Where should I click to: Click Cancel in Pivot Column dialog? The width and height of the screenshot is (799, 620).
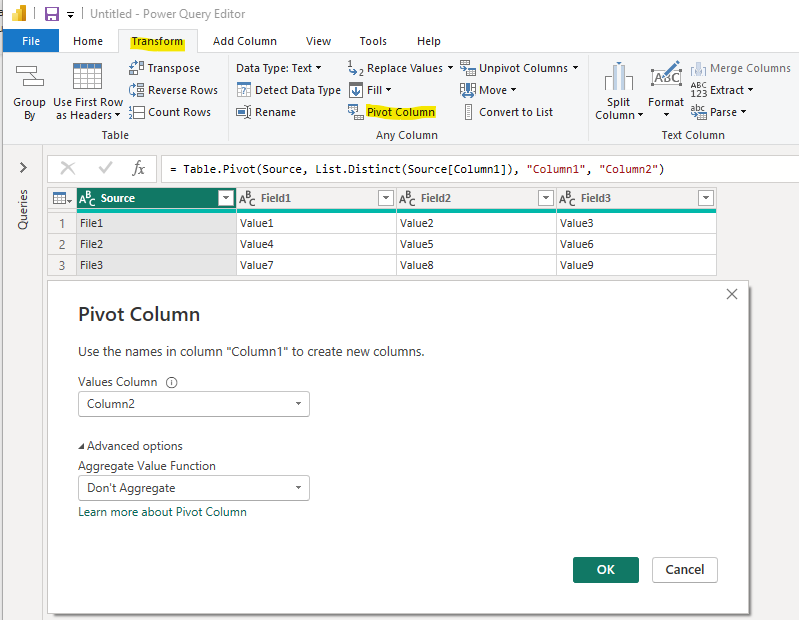(x=685, y=570)
